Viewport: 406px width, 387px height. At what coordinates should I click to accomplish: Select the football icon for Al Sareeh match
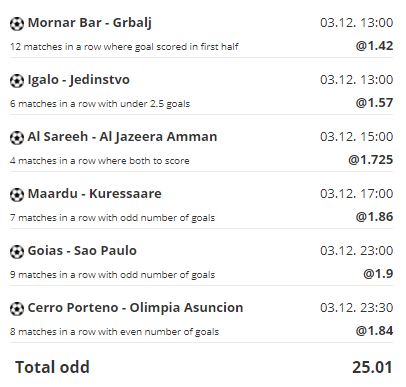coord(17,138)
